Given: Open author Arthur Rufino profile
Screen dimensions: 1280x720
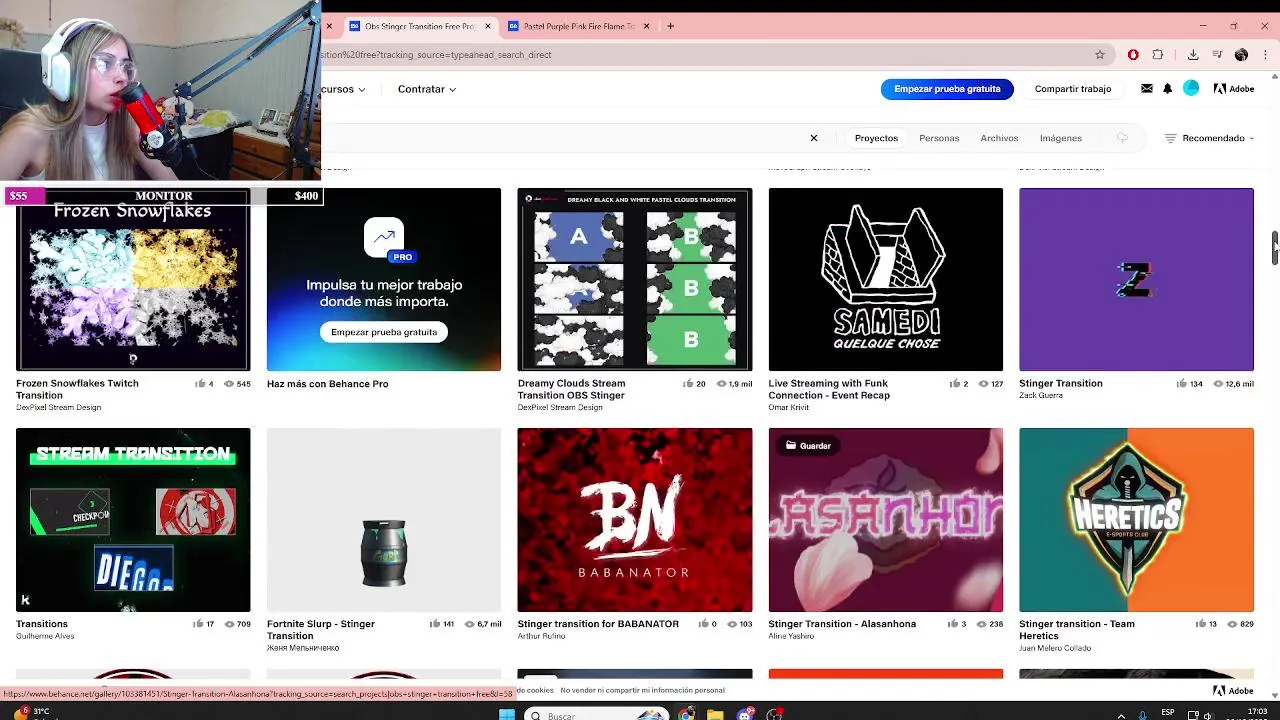Looking at the screenshot, I should tap(541, 636).
